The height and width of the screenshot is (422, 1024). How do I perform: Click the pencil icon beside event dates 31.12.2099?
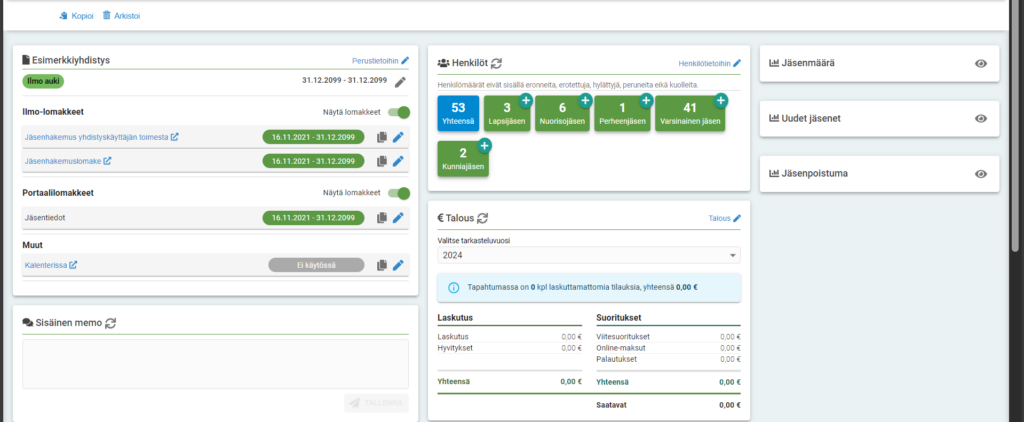(x=400, y=82)
